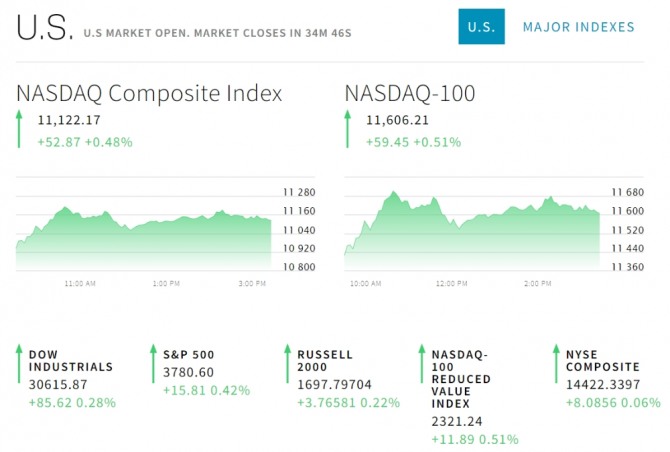
Task: Click the NASDAQ Composite green up arrow
Action: 19,130
